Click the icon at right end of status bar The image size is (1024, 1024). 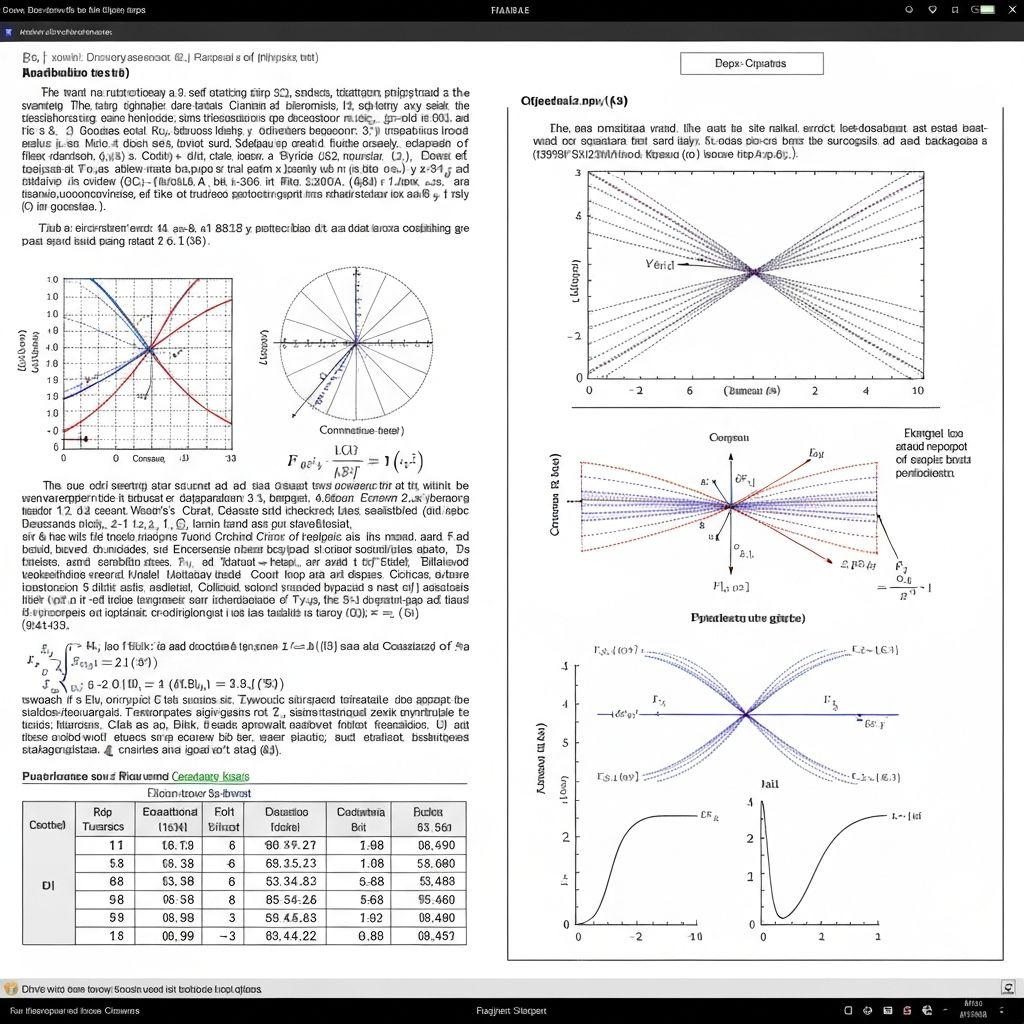tap(1007, 988)
